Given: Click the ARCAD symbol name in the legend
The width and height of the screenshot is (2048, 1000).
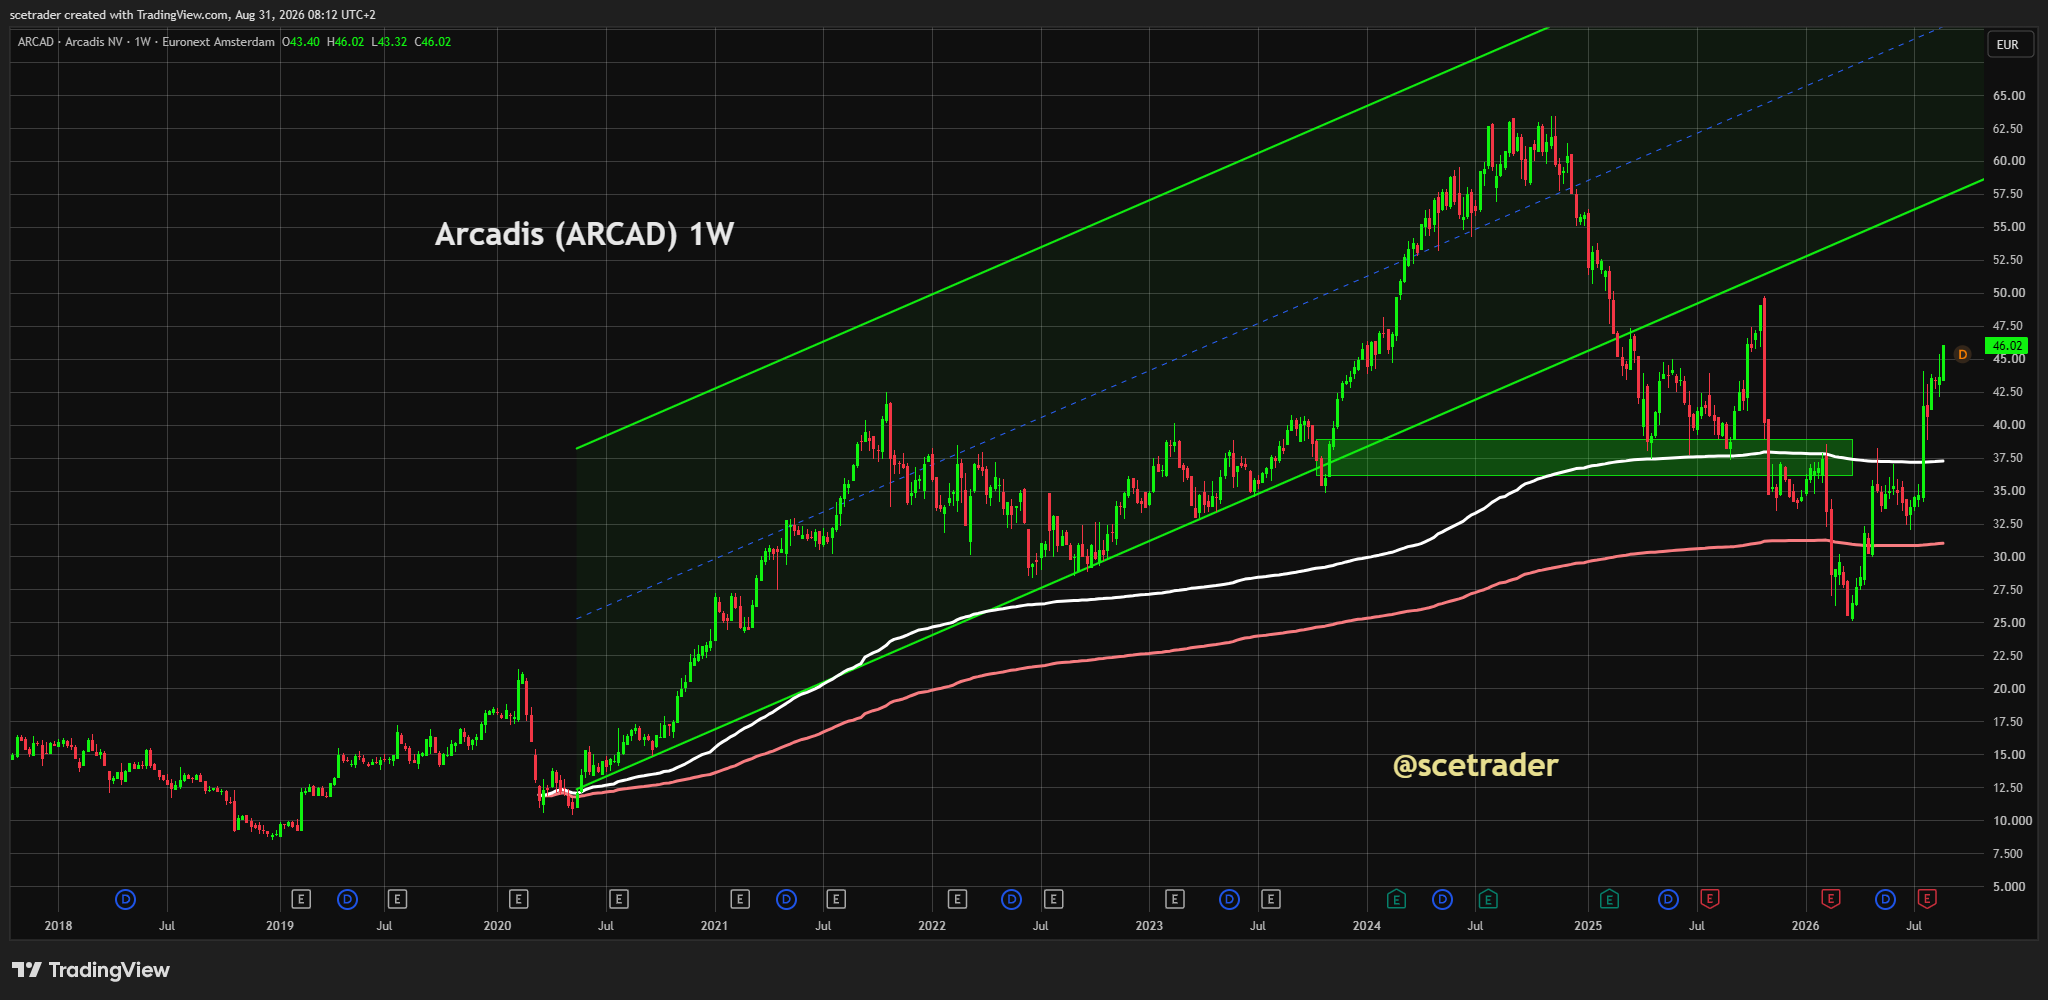Looking at the screenshot, I should pos(36,42).
